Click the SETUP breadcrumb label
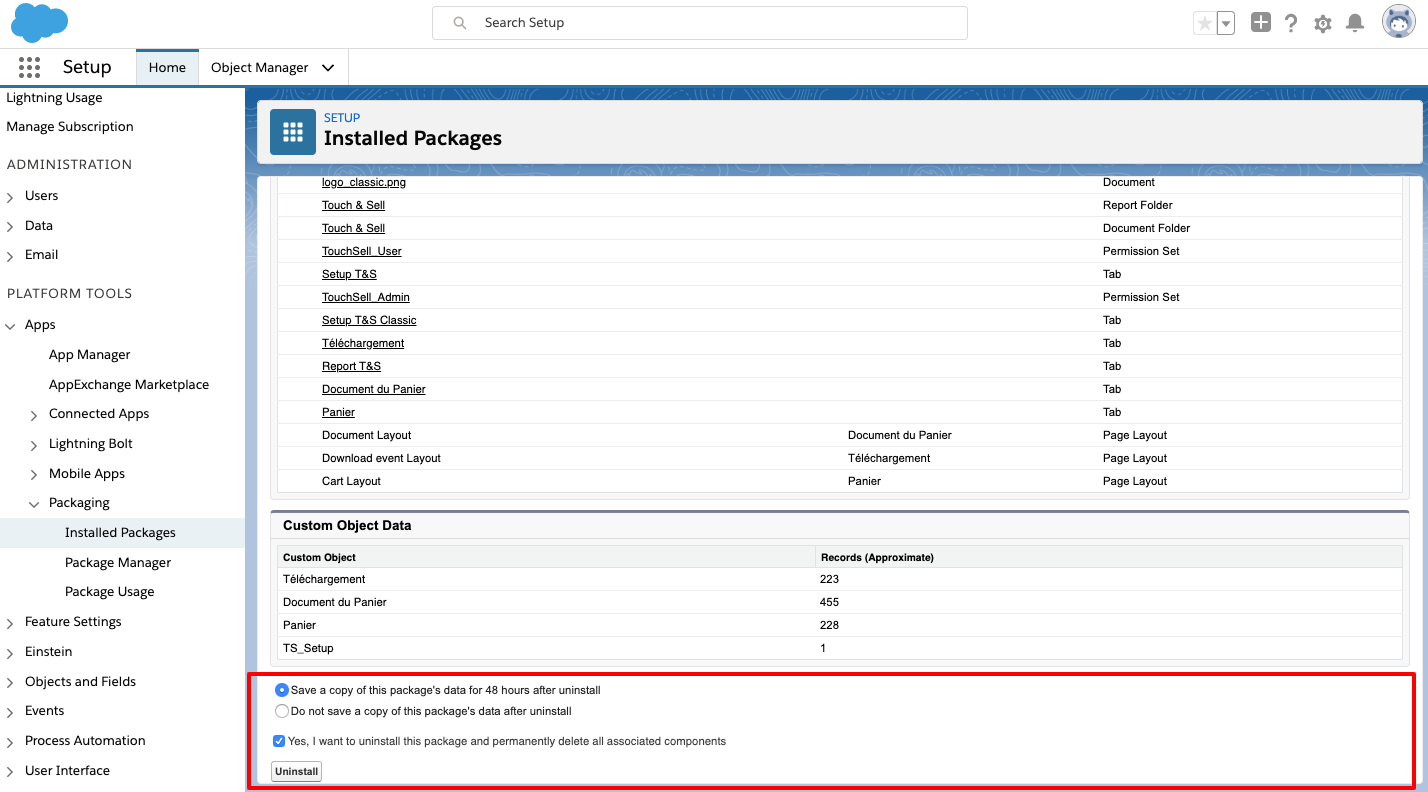The width and height of the screenshot is (1428, 792). coord(342,118)
